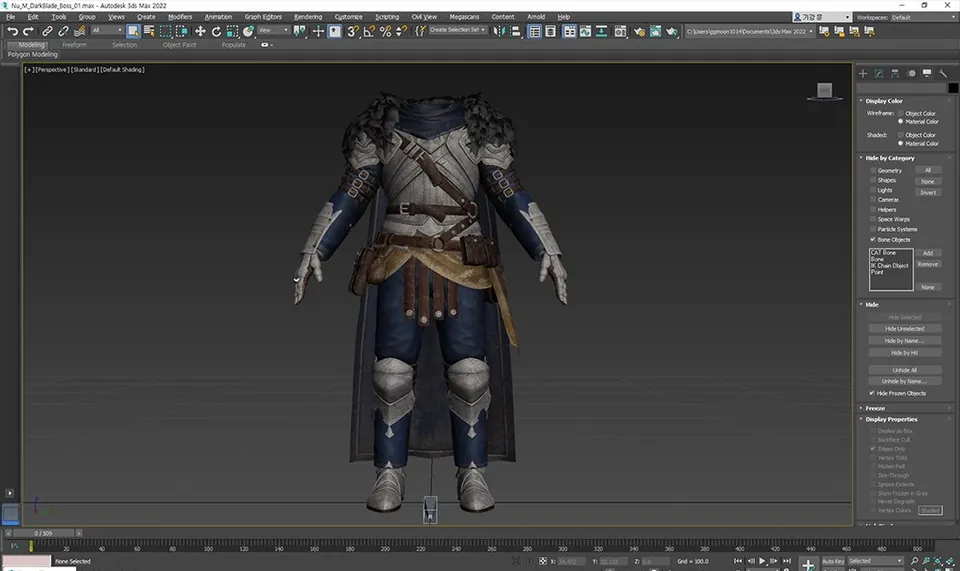
Task: Click the time slider showing 0 / 509
Action: point(43,533)
